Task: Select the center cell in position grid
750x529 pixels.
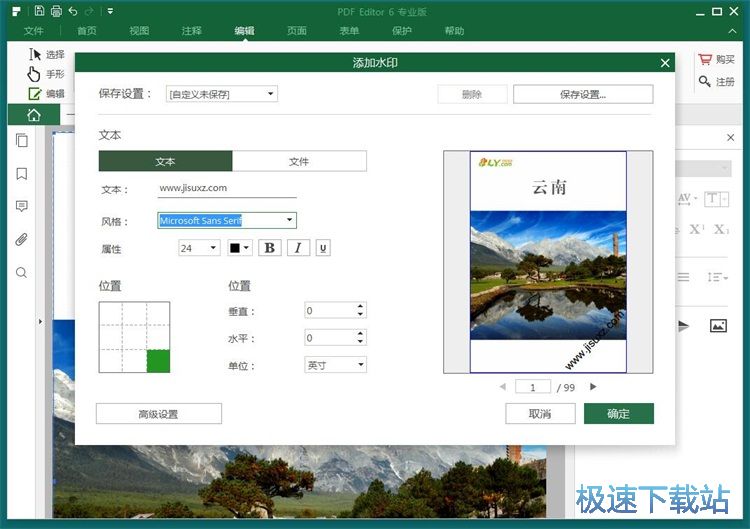Action: click(x=134, y=337)
